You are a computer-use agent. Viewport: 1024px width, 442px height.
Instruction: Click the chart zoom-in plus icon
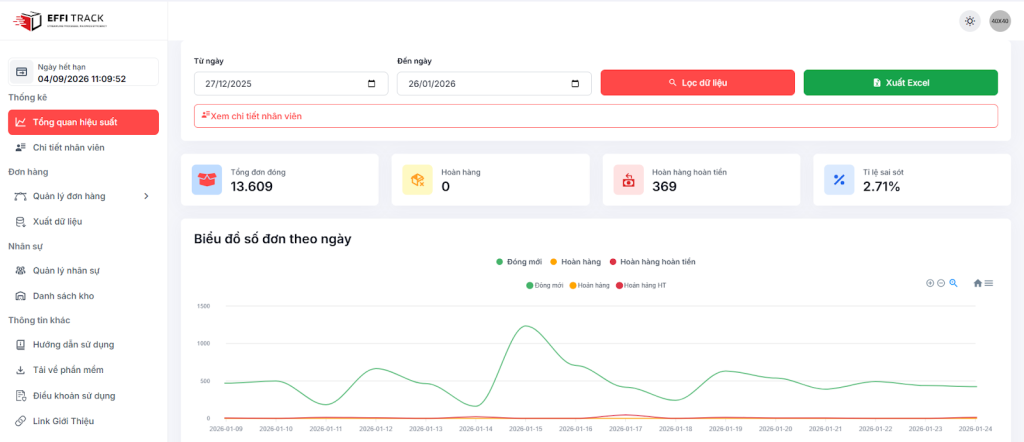pyautogui.click(x=930, y=283)
